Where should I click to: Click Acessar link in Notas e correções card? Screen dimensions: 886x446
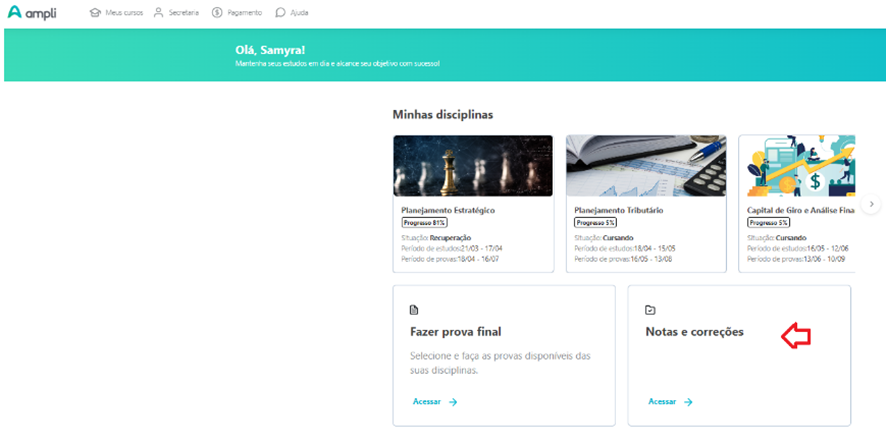pyautogui.click(x=662, y=402)
